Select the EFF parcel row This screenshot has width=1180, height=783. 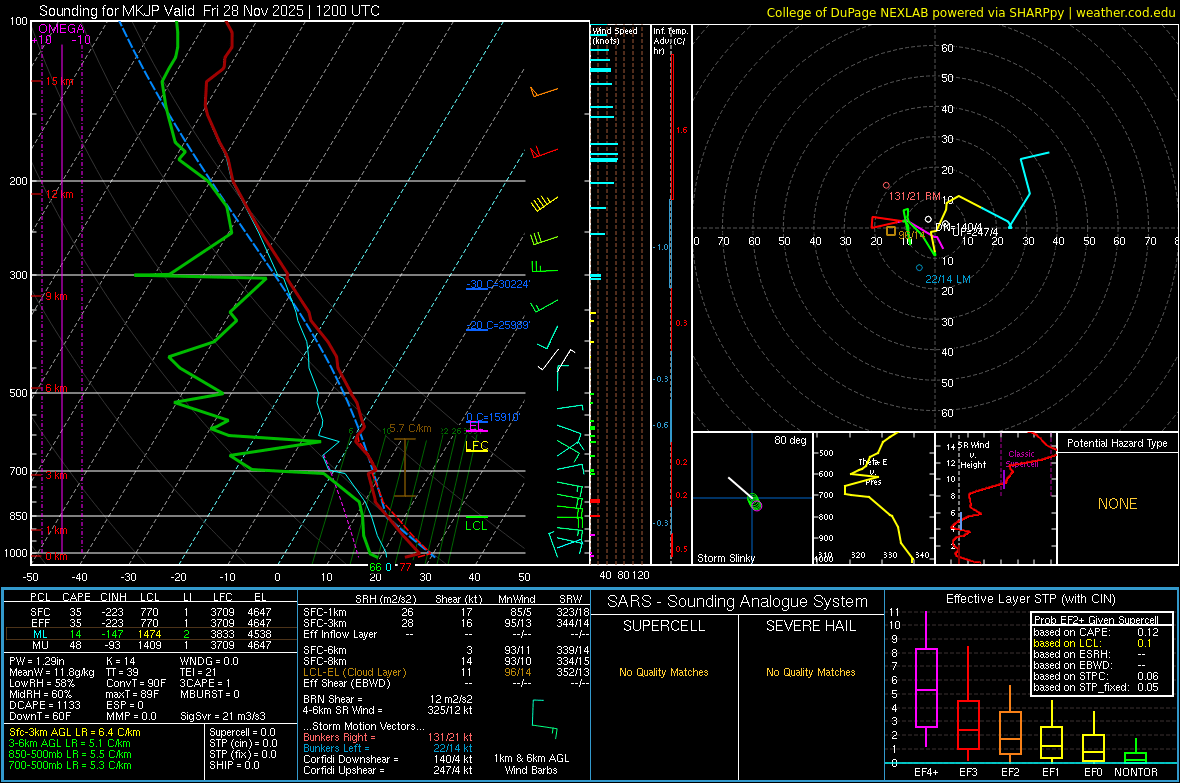(149, 623)
